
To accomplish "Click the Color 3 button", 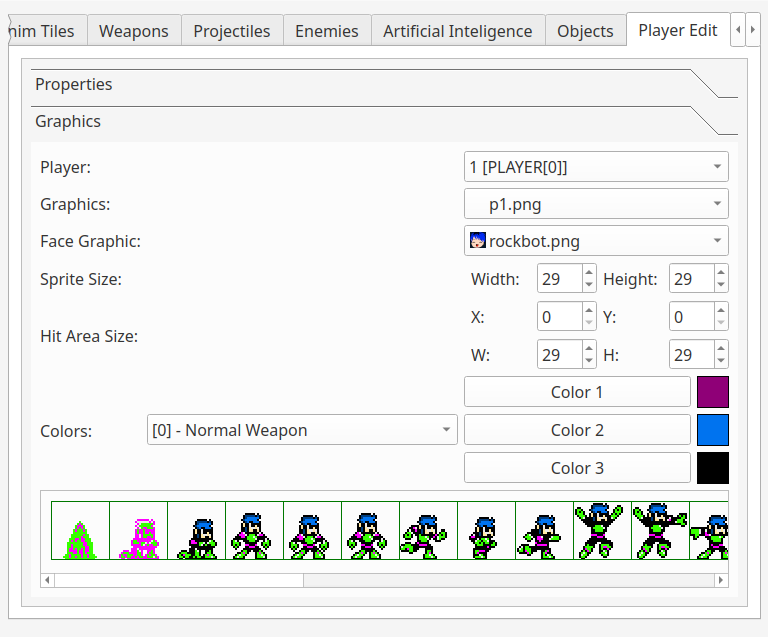I will click(577, 468).
